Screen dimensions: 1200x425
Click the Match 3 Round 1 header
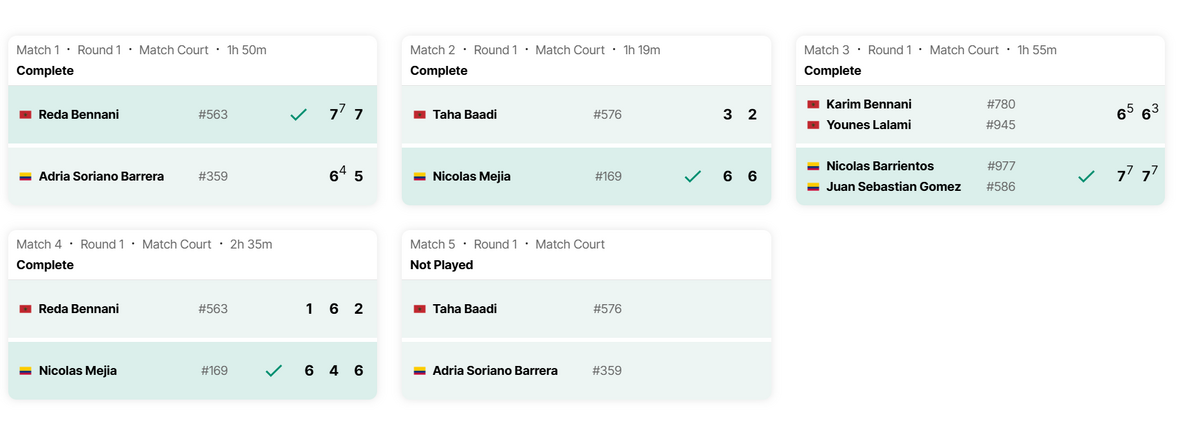point(930,50)
